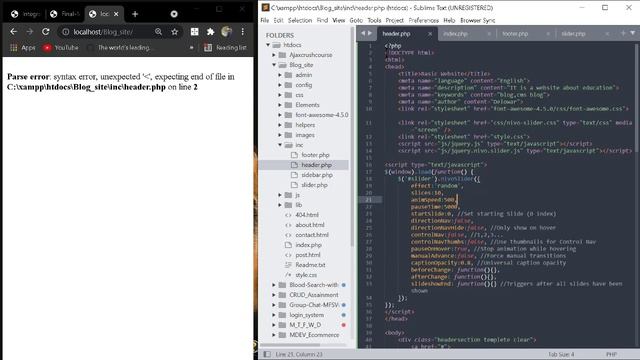Open Find menu
640x360 pixels.
click(x=322, y=20)
